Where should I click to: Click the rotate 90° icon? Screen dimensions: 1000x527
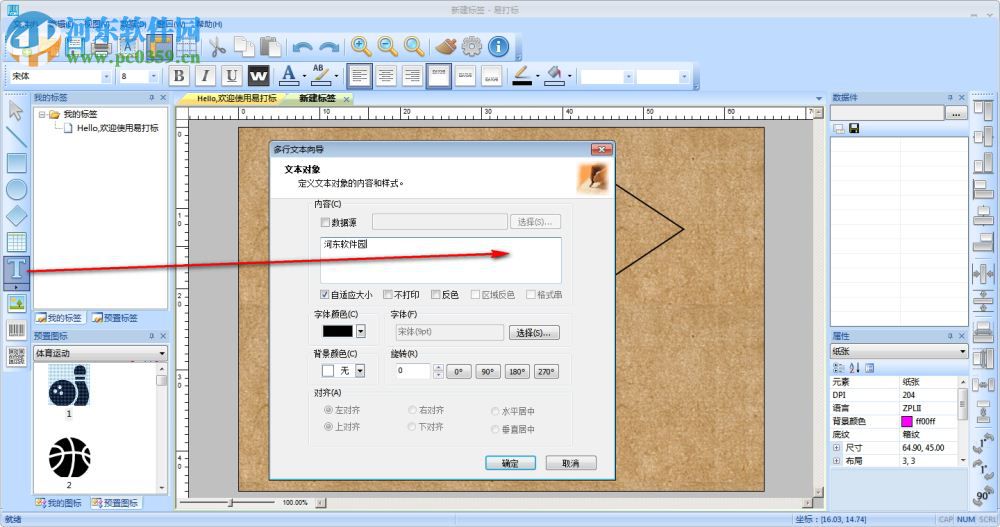tap(983, 495)
